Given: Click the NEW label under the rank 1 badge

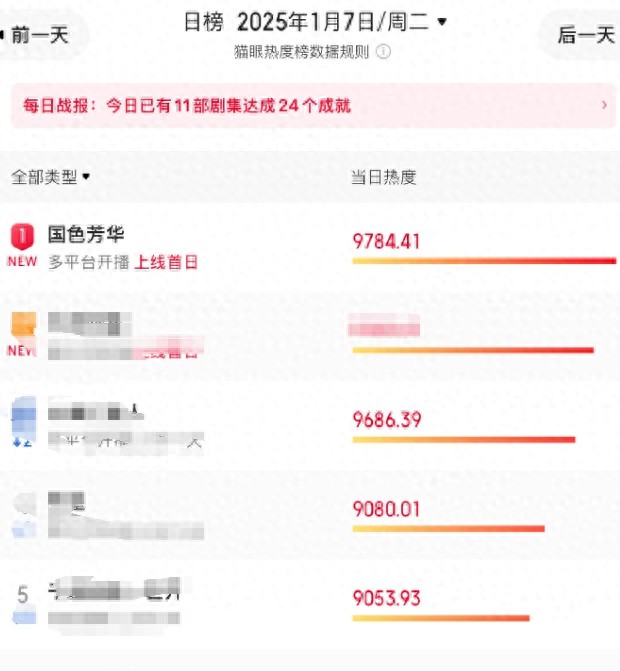Looking at the screenshot, I should coord(22,262).
